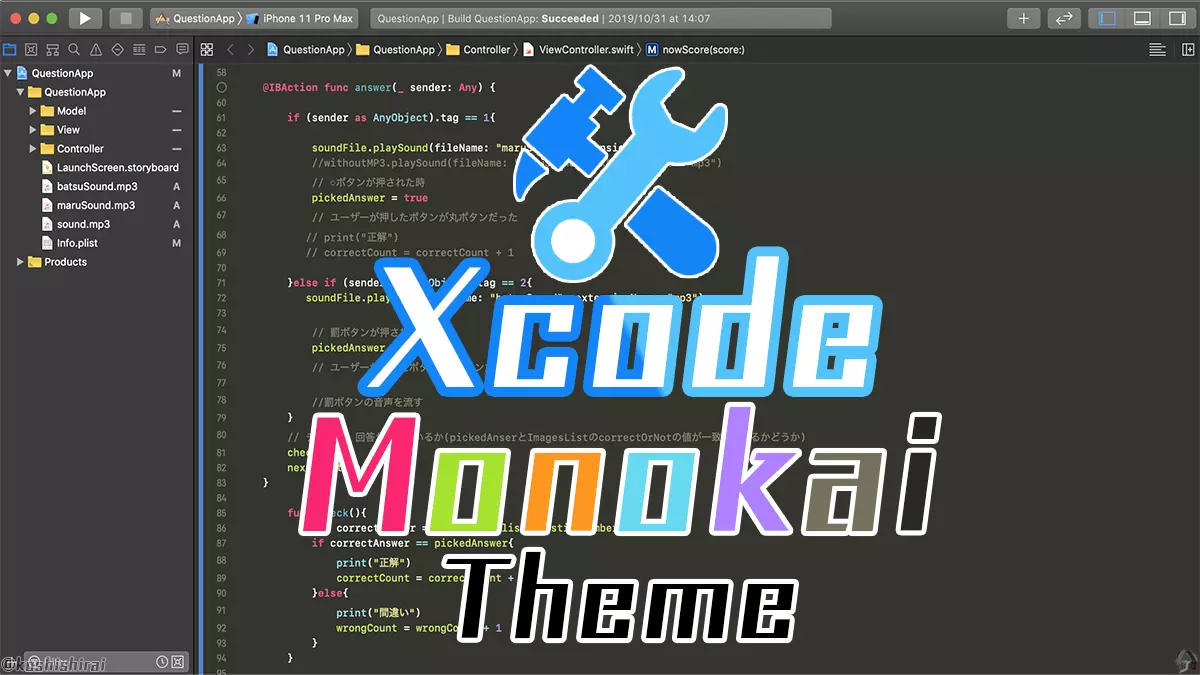Expand the View folder
The image size is (1200, 675).
[x=33, y=130]
